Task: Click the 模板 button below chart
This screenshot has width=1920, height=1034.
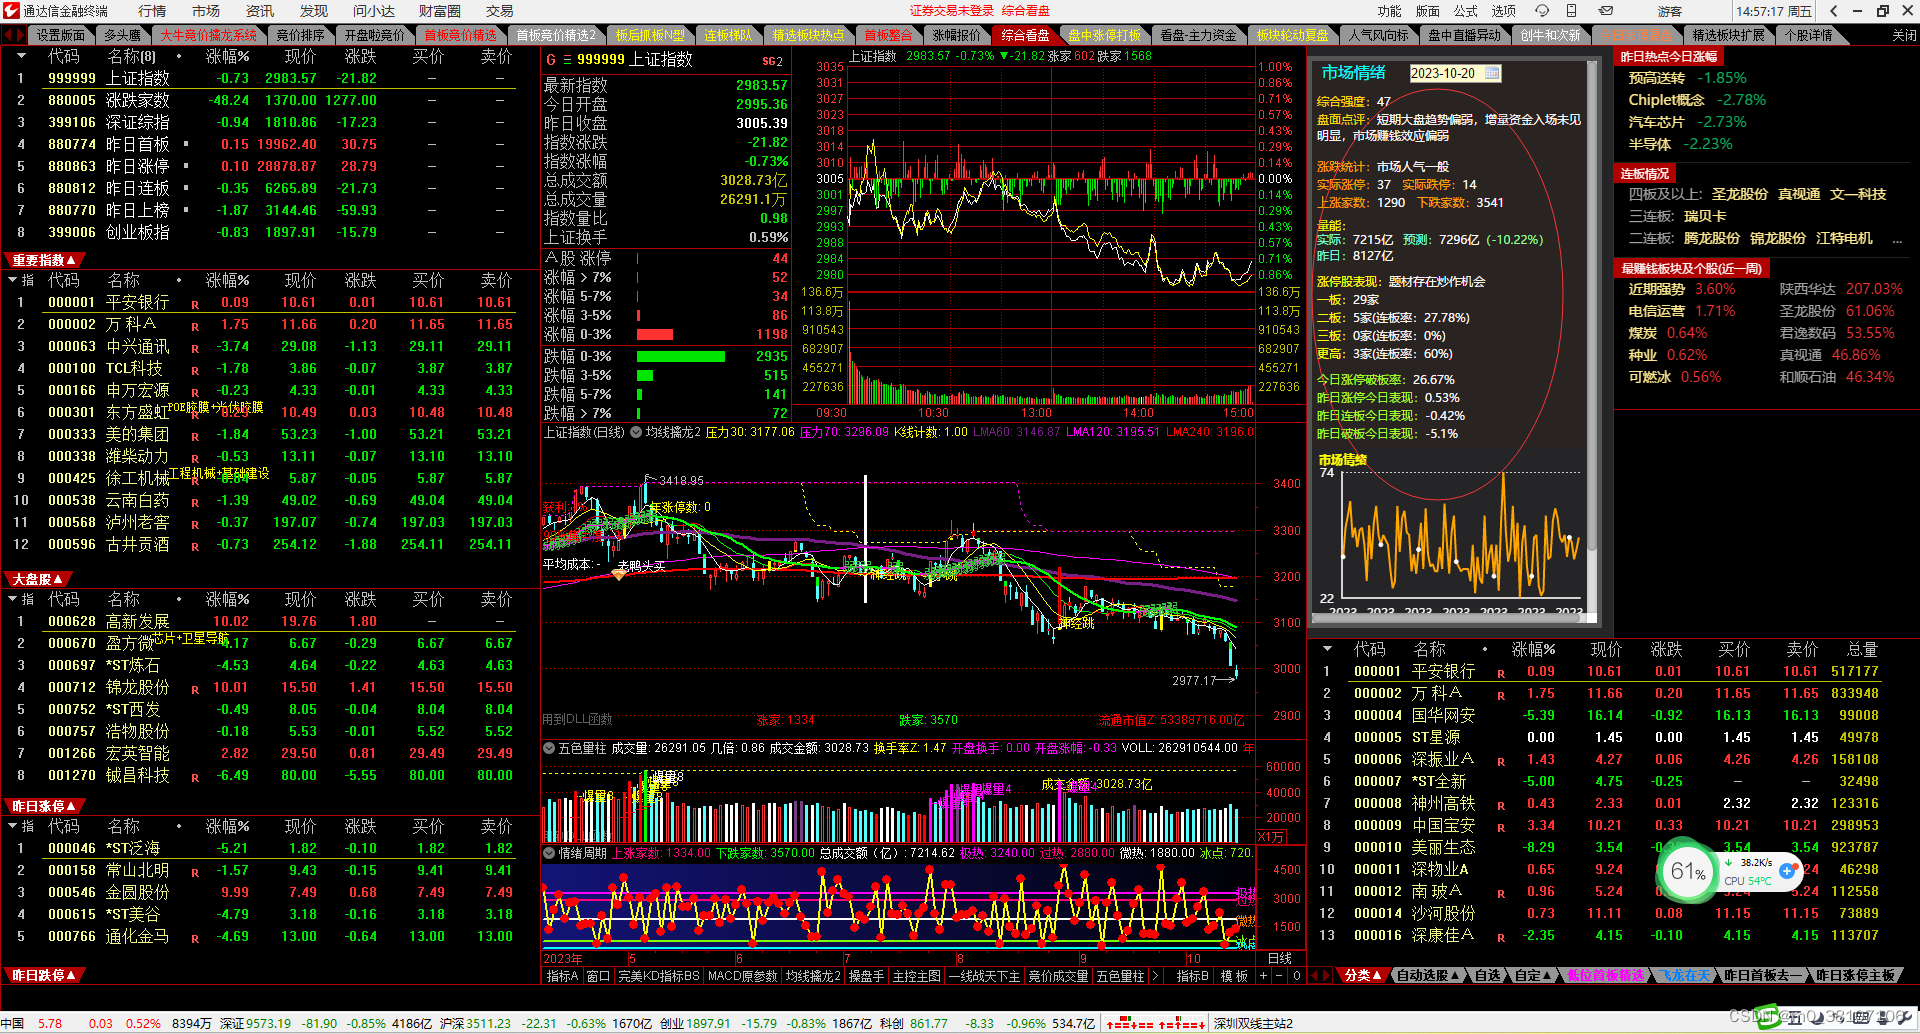Action: [x=1234, y=976]
